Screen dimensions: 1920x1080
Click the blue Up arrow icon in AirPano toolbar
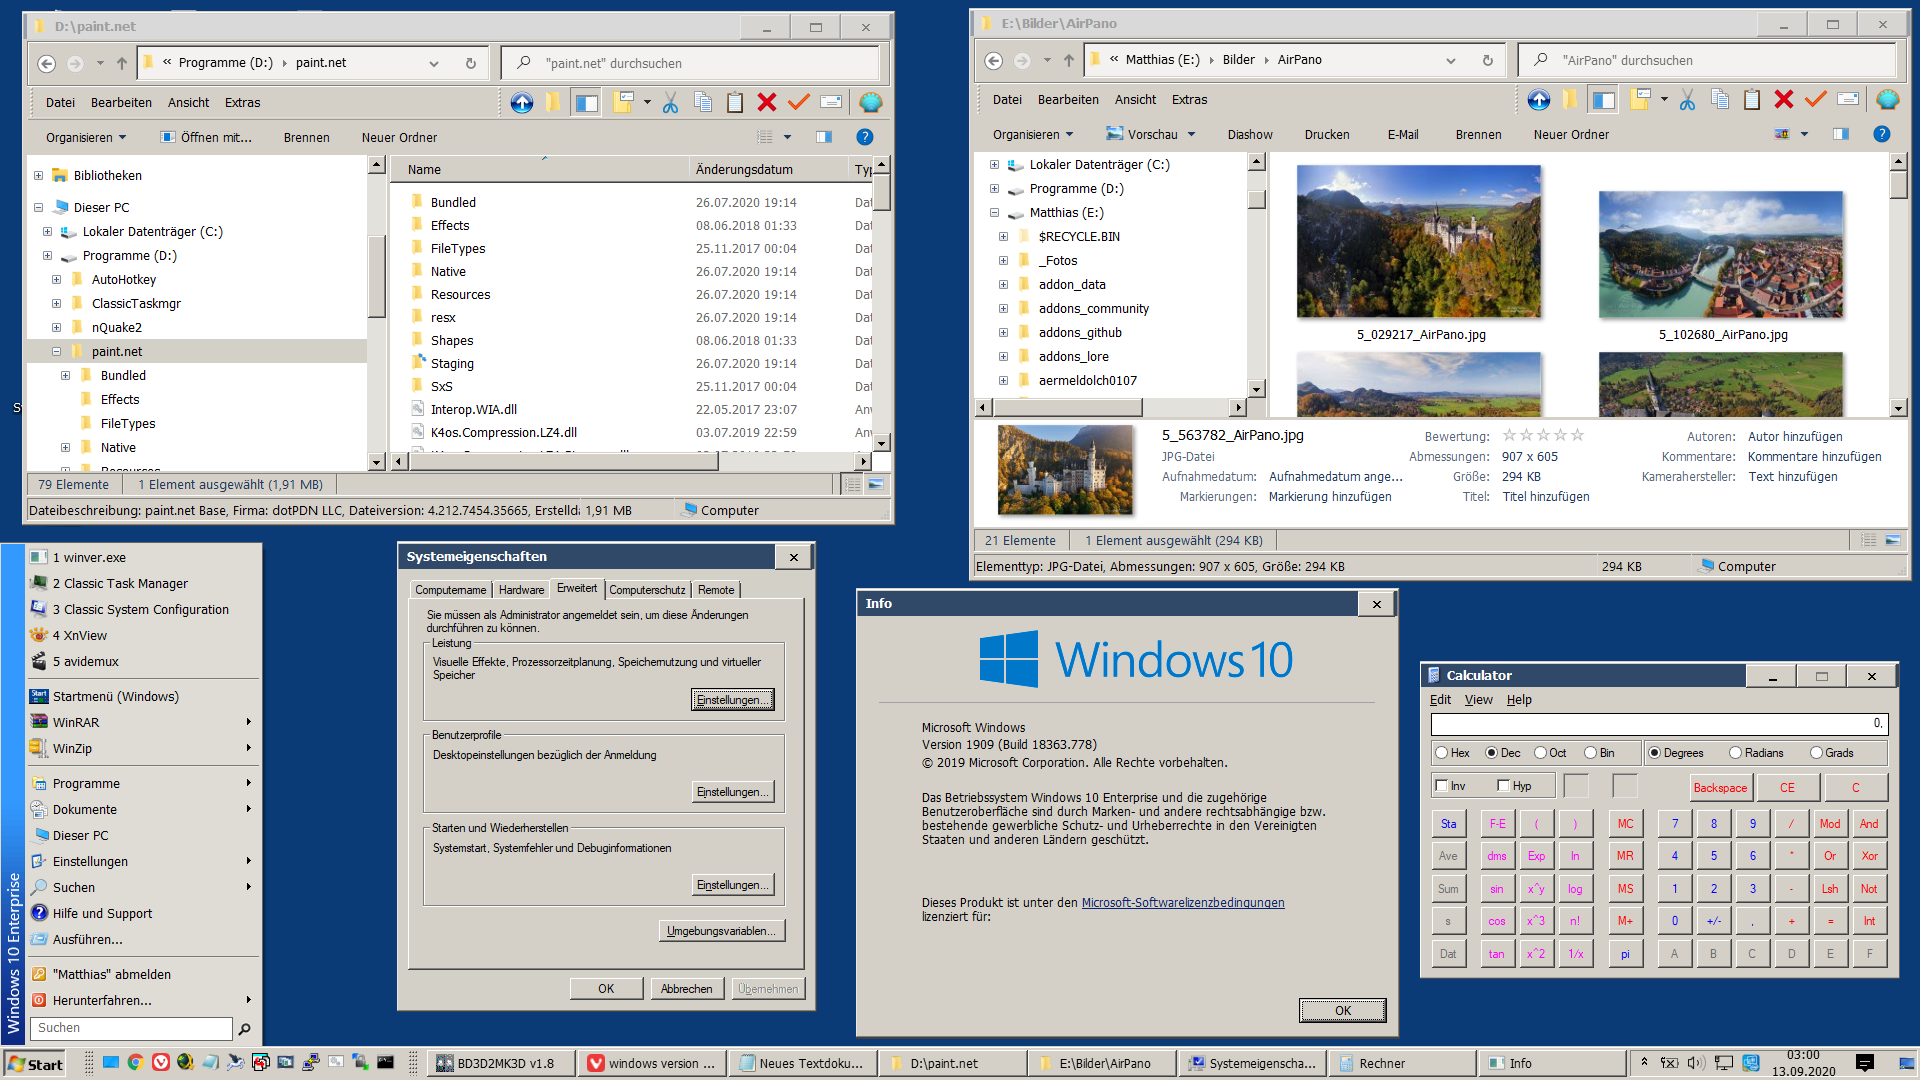(1539, 99)
